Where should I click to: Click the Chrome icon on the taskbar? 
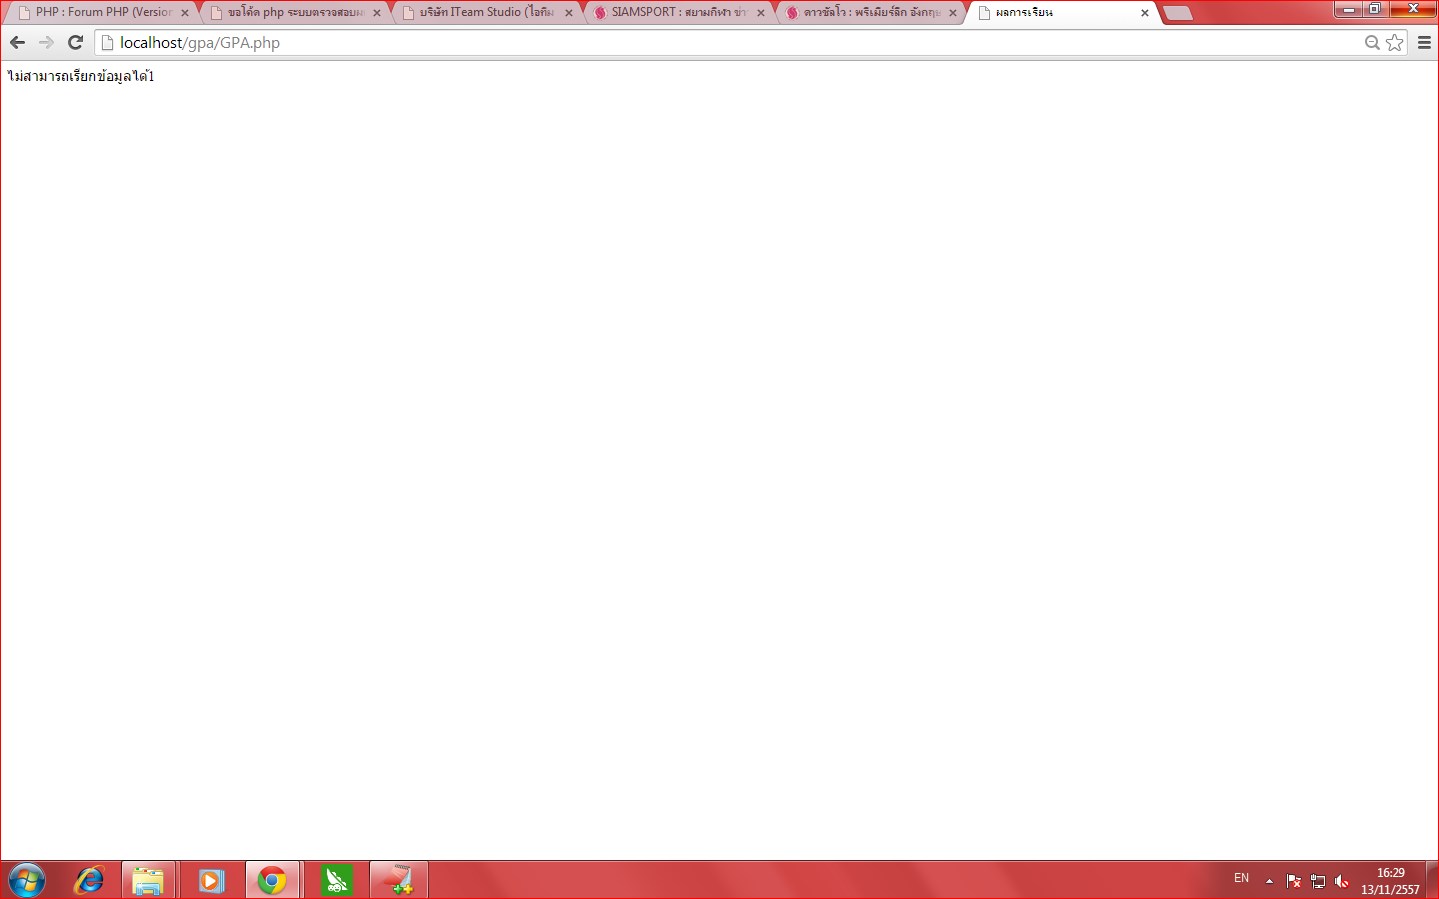(x=272, y=881)
